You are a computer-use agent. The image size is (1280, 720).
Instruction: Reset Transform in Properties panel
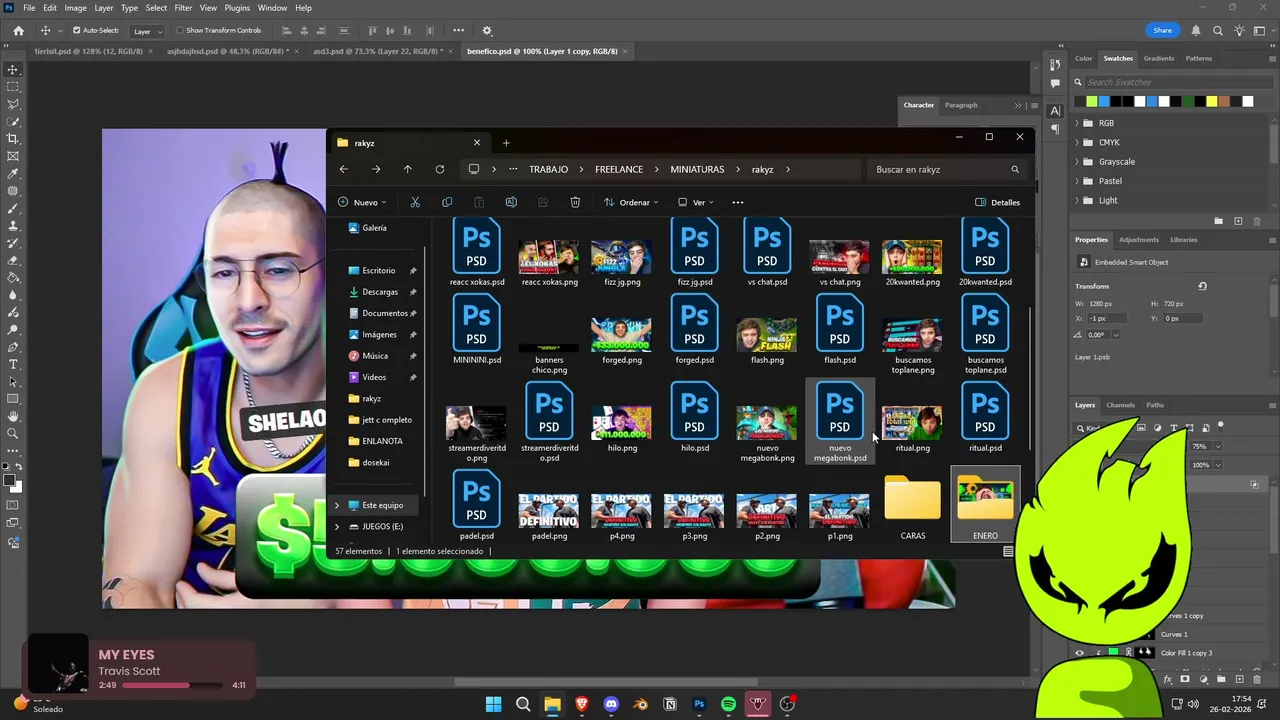(1202, 286)
